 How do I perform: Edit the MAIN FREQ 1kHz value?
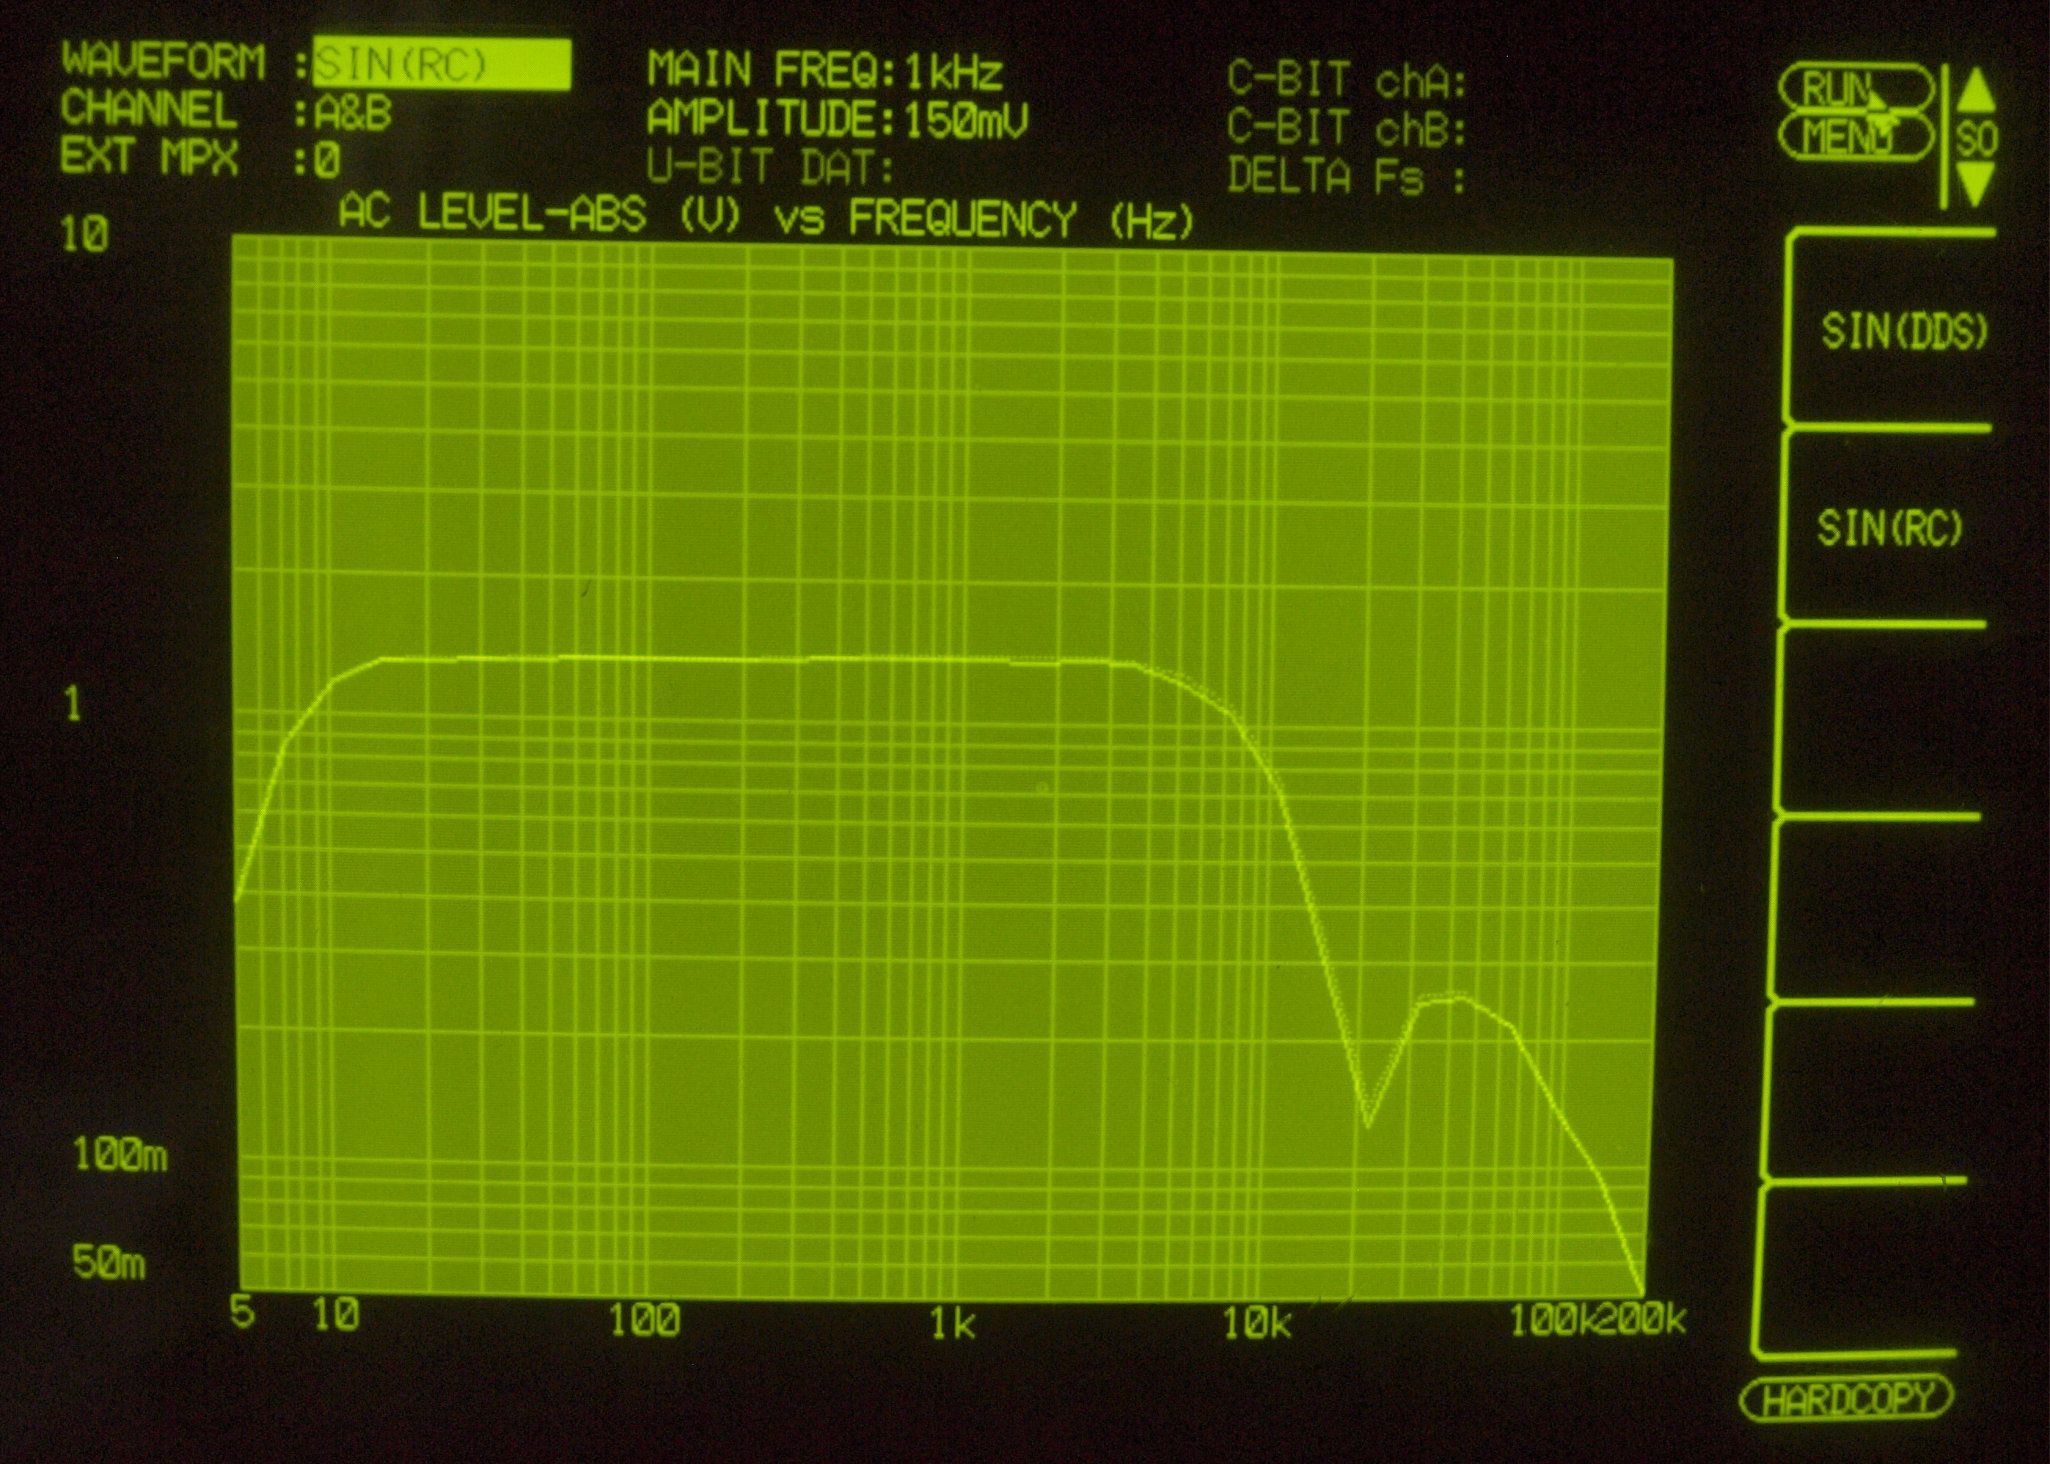(953, 72)
